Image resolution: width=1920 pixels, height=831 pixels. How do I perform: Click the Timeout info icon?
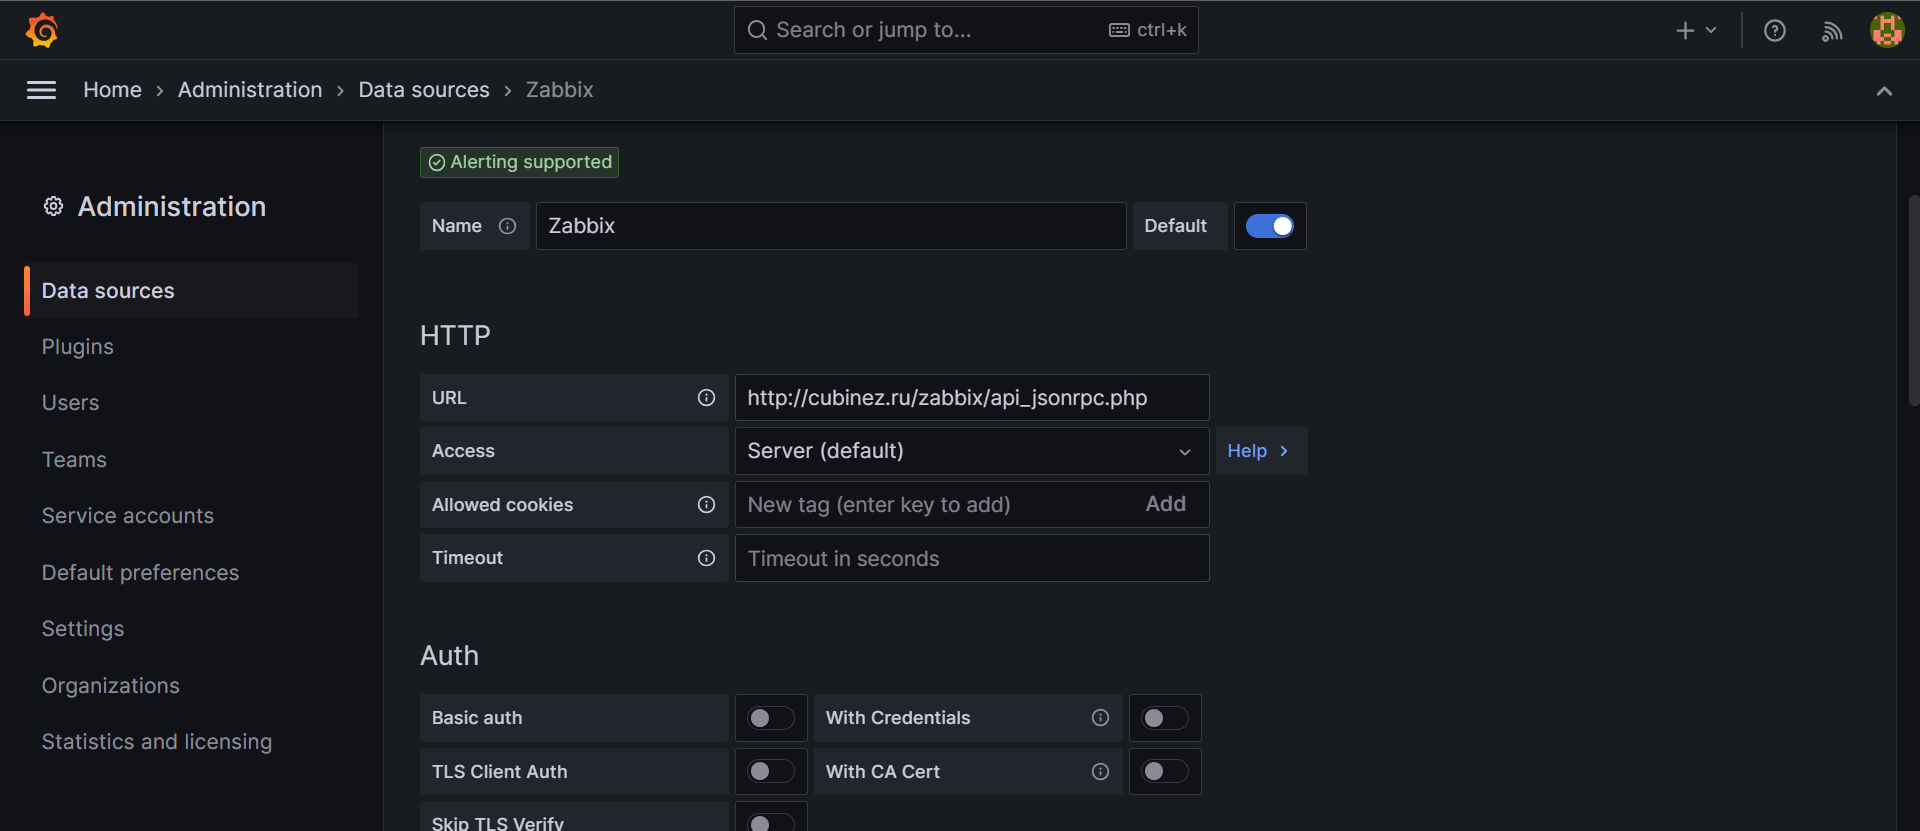(706, 558)
